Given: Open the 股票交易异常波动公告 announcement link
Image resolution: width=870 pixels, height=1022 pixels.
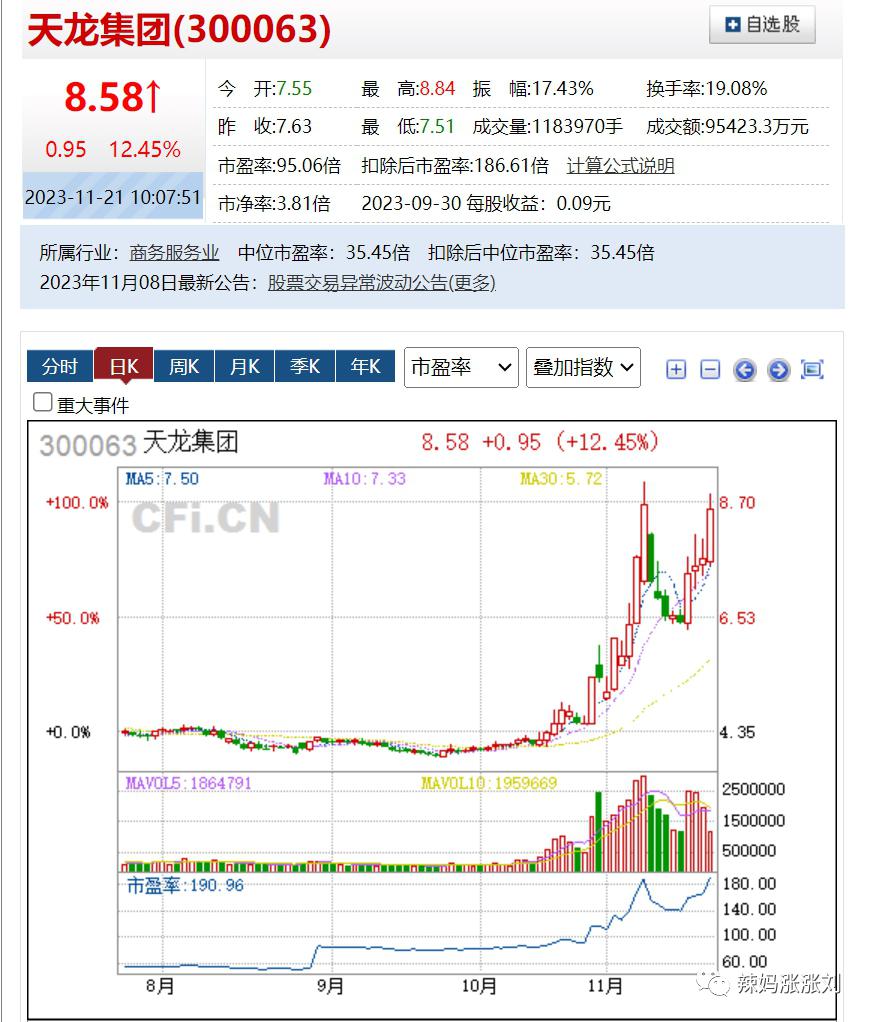Looking at the screenshot, I should (381, 282).
